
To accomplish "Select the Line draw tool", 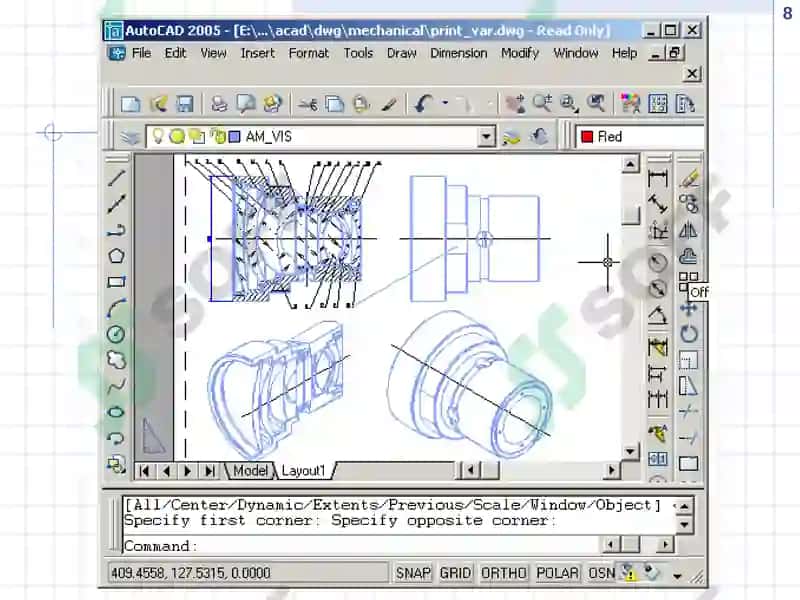I will (x=116, y=178).
